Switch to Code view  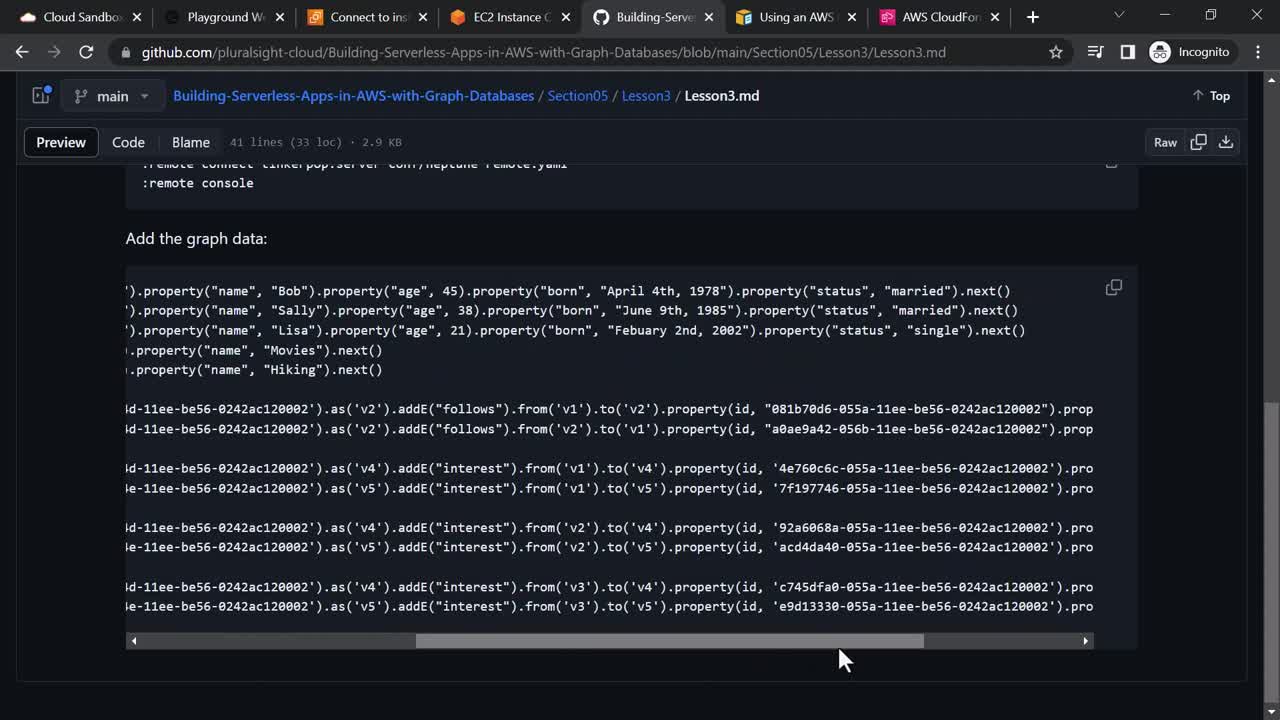[x=128, y=142]
